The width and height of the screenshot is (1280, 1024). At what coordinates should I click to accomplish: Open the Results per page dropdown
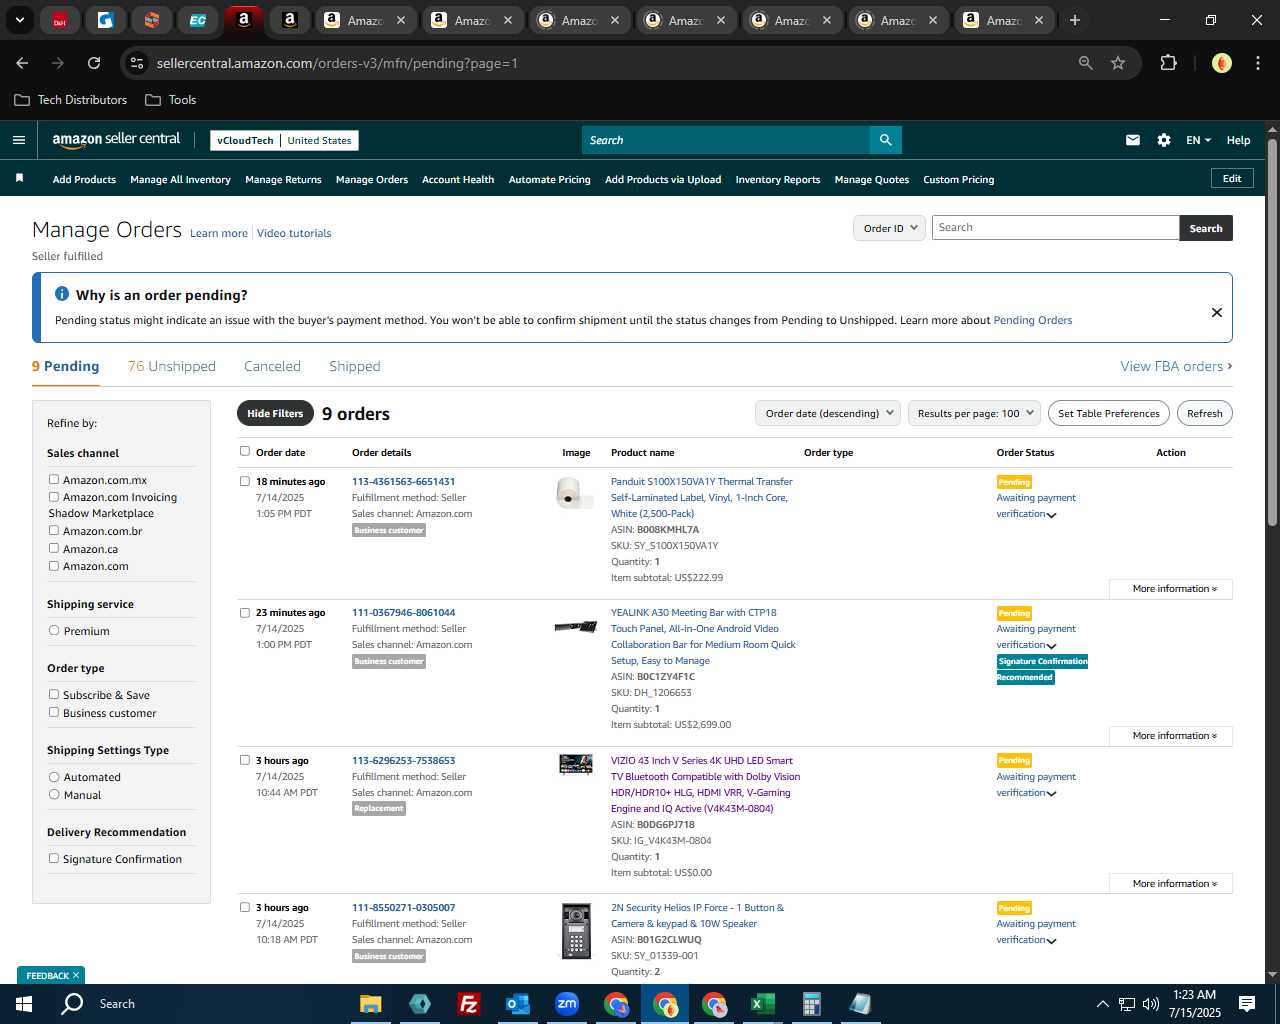974,413
